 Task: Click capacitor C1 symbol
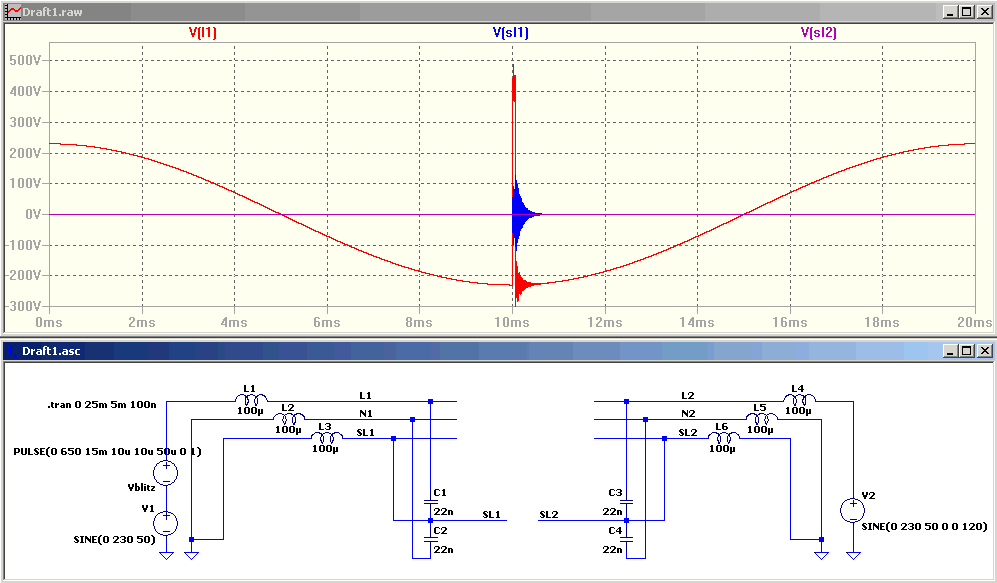coord(430,502)
